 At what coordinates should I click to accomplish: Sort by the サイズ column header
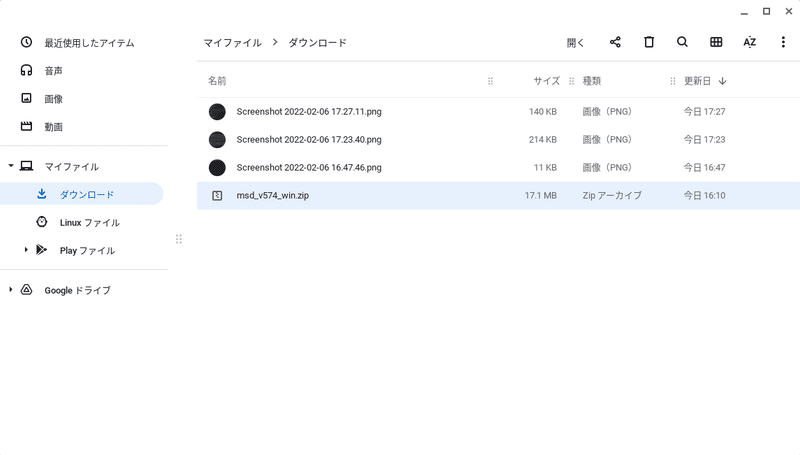[547, 81]
